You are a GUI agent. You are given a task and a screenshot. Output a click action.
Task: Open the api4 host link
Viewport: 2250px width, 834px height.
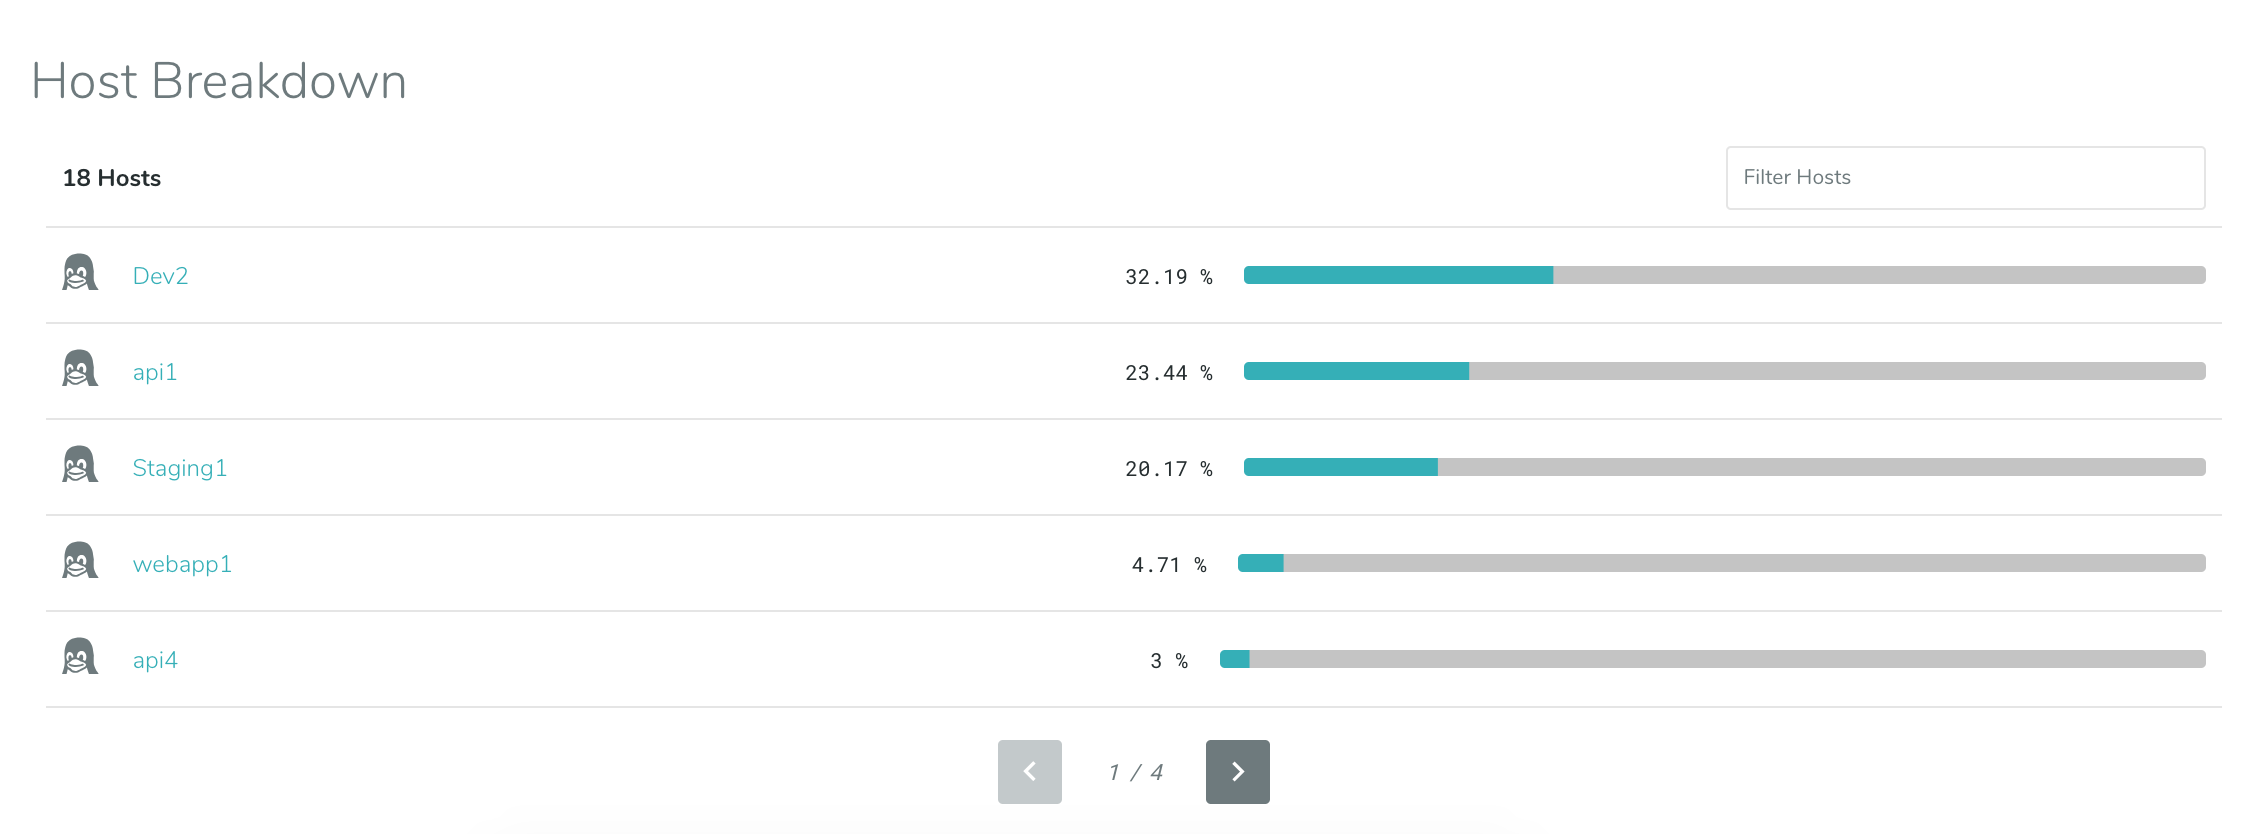[x=155, y=660]
